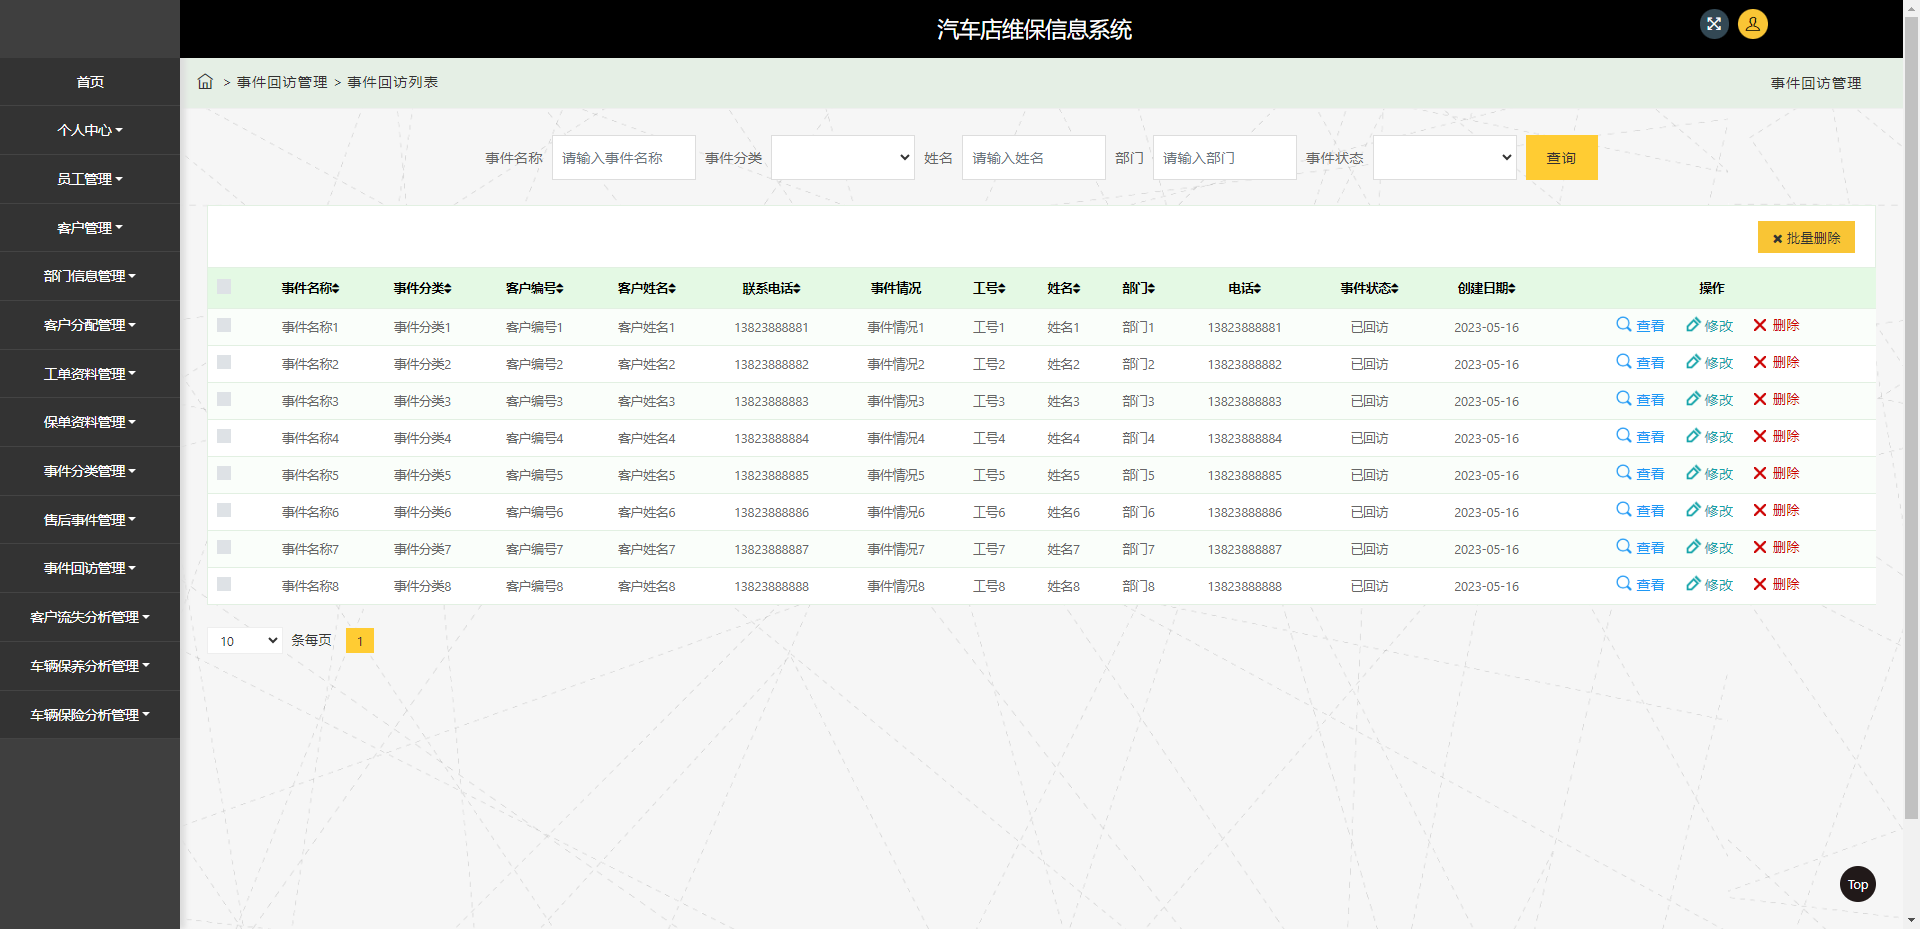
Task: Click the view magnifier icon for 事件名称8
Action: pyautogui.click(x=1624, y=584)
